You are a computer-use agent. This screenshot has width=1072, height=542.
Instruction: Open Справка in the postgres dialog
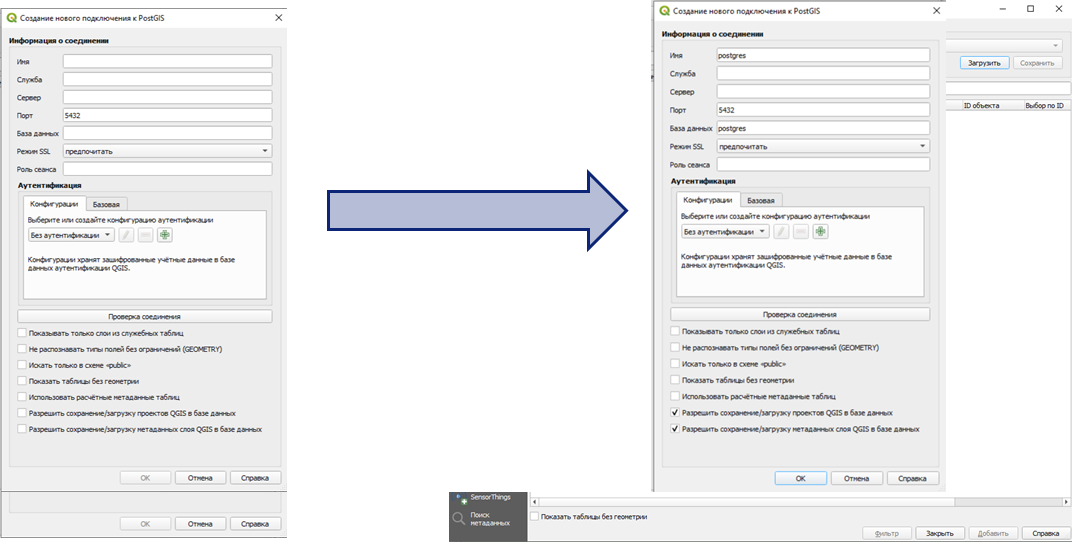click(x=912, y=478)
